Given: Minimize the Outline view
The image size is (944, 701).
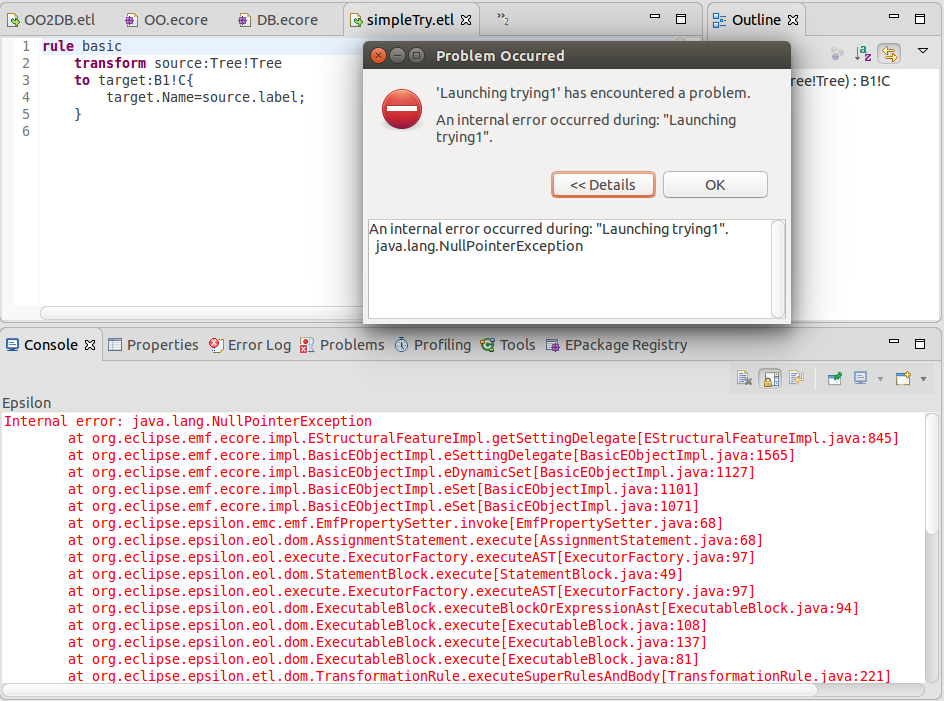Looking at the screenshot, I should (x=894, y=17).
